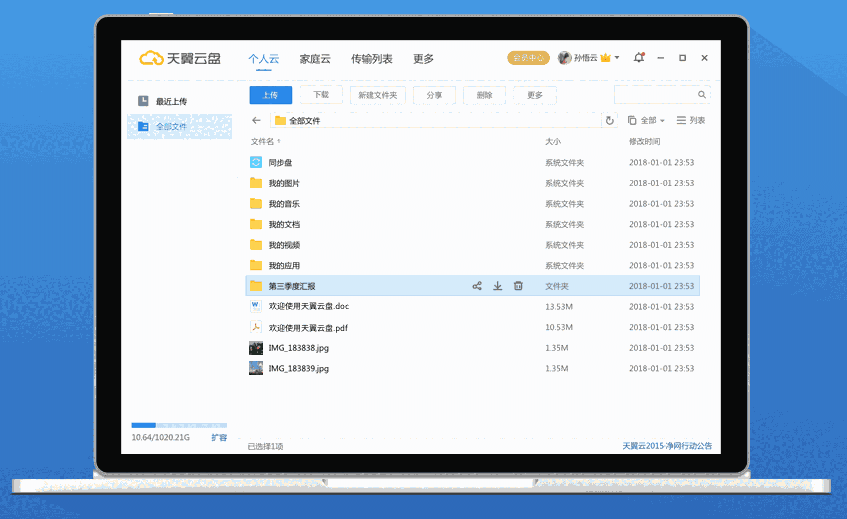The image size is (847, 519).
Task: Click the 新建文件夹 button
Action: [x=378, y=95]
